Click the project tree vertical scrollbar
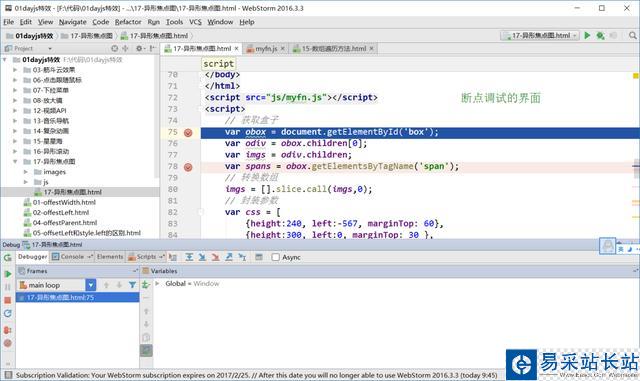The image size is (640, 381). tap(157, 118)
